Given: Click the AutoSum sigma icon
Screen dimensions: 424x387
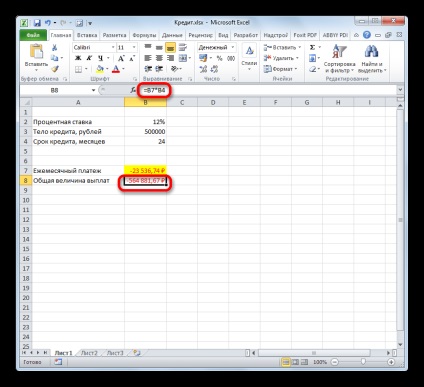Looking at the screenshot, I should pyautogui.click(x=312, y=47).
